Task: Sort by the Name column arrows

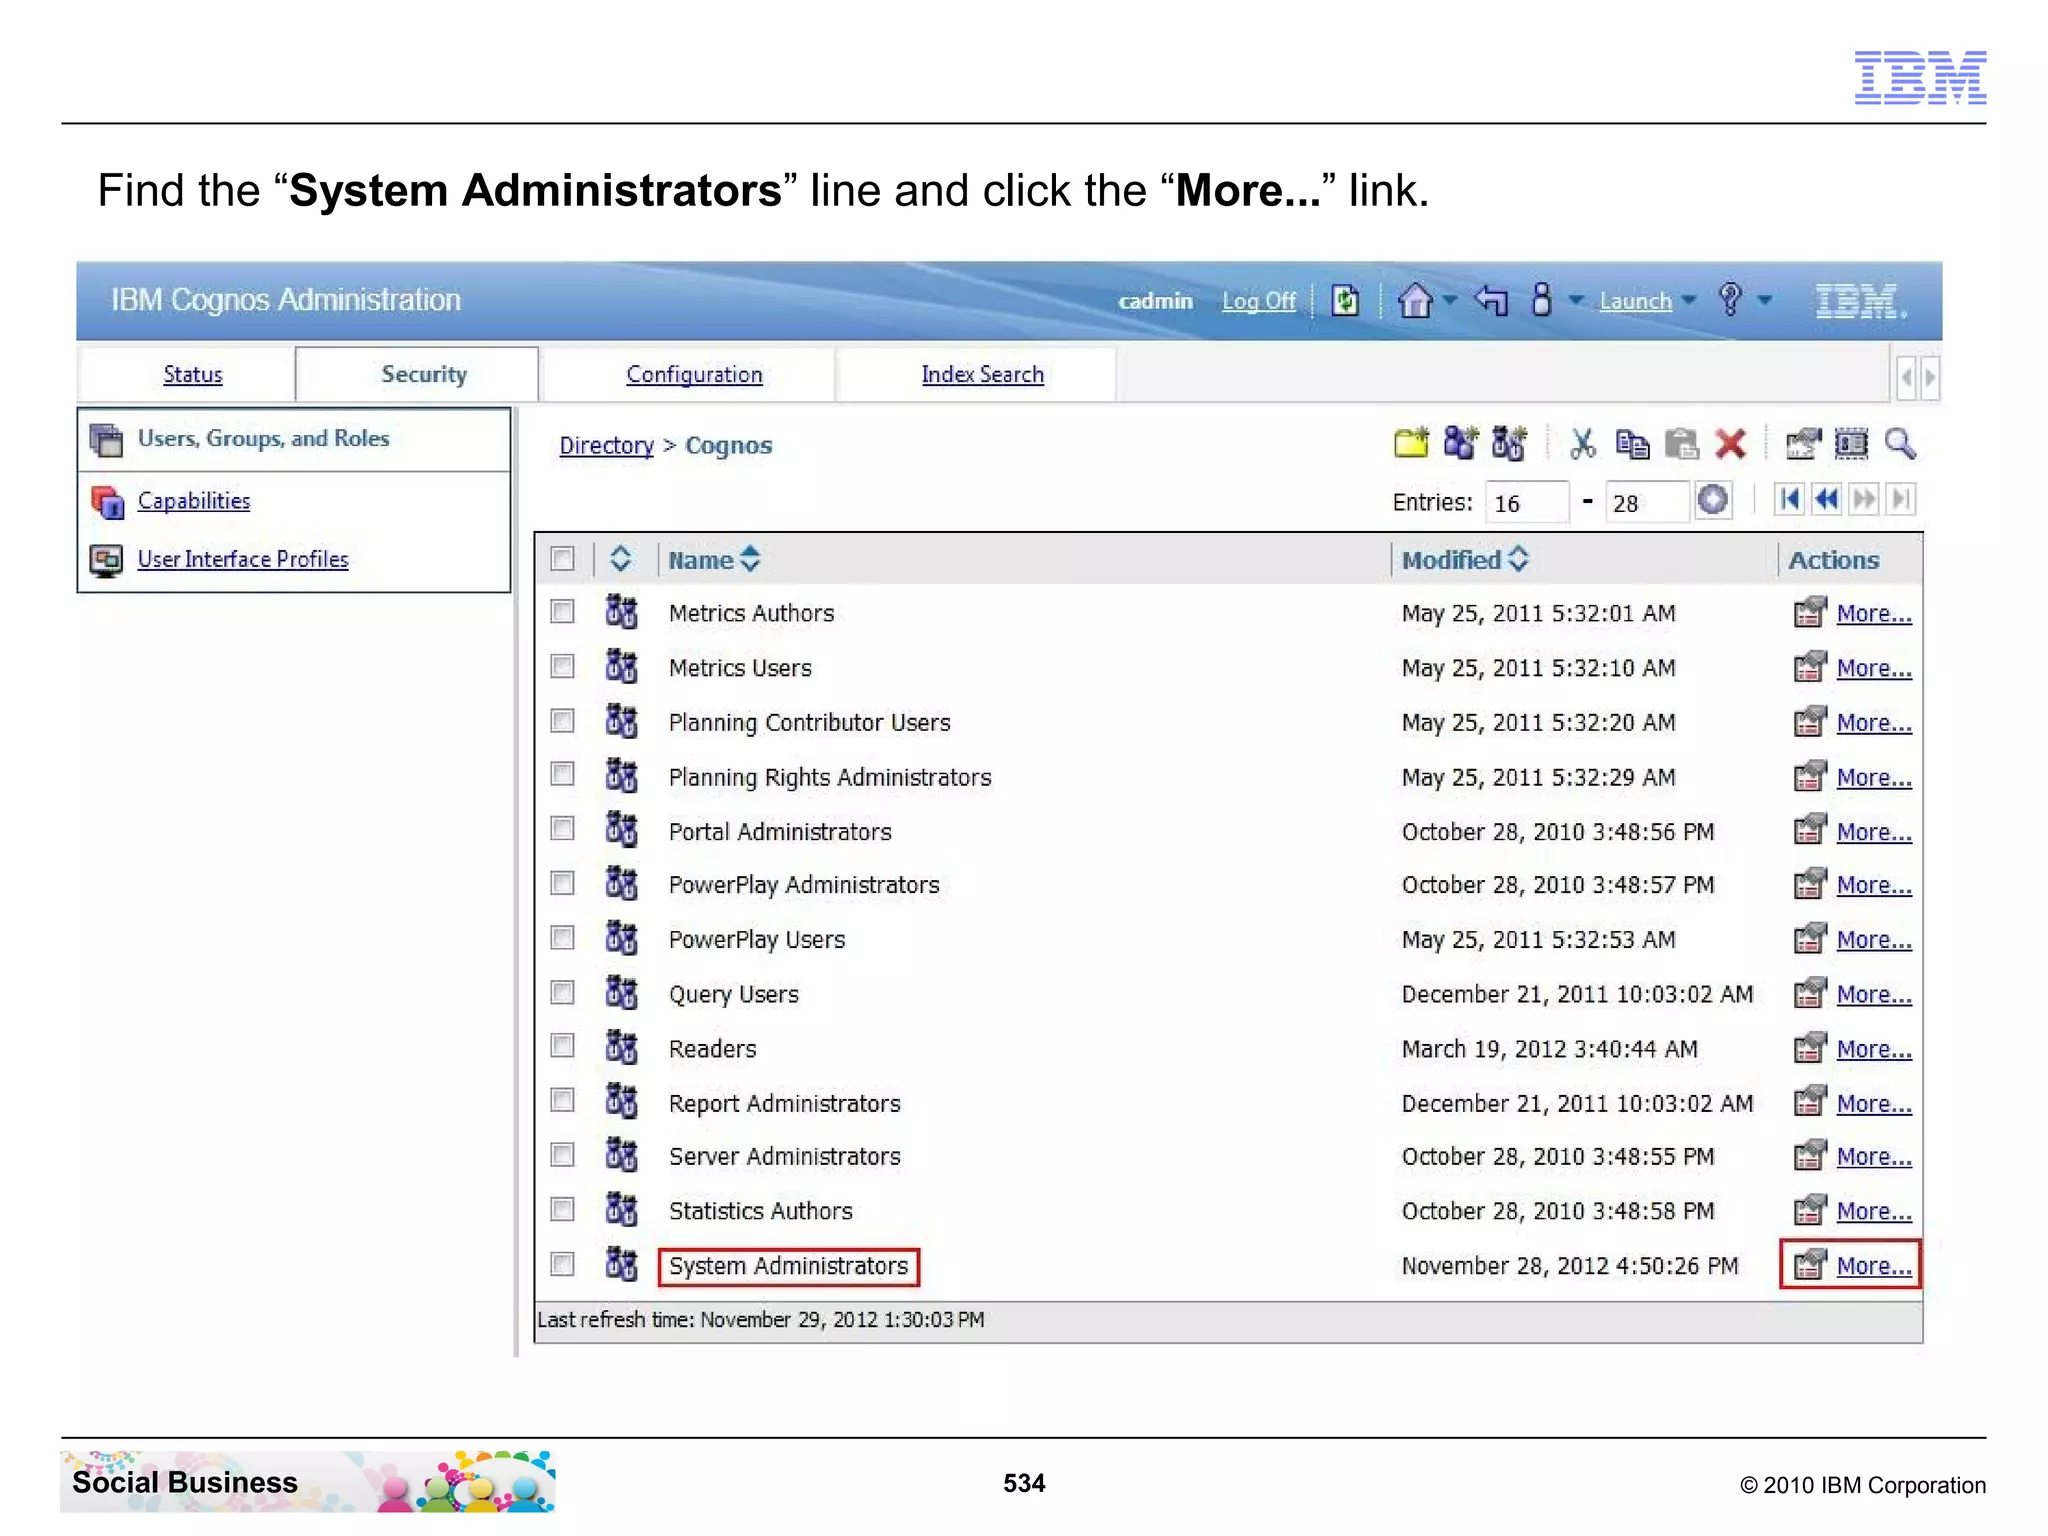Action: [750, 559]
